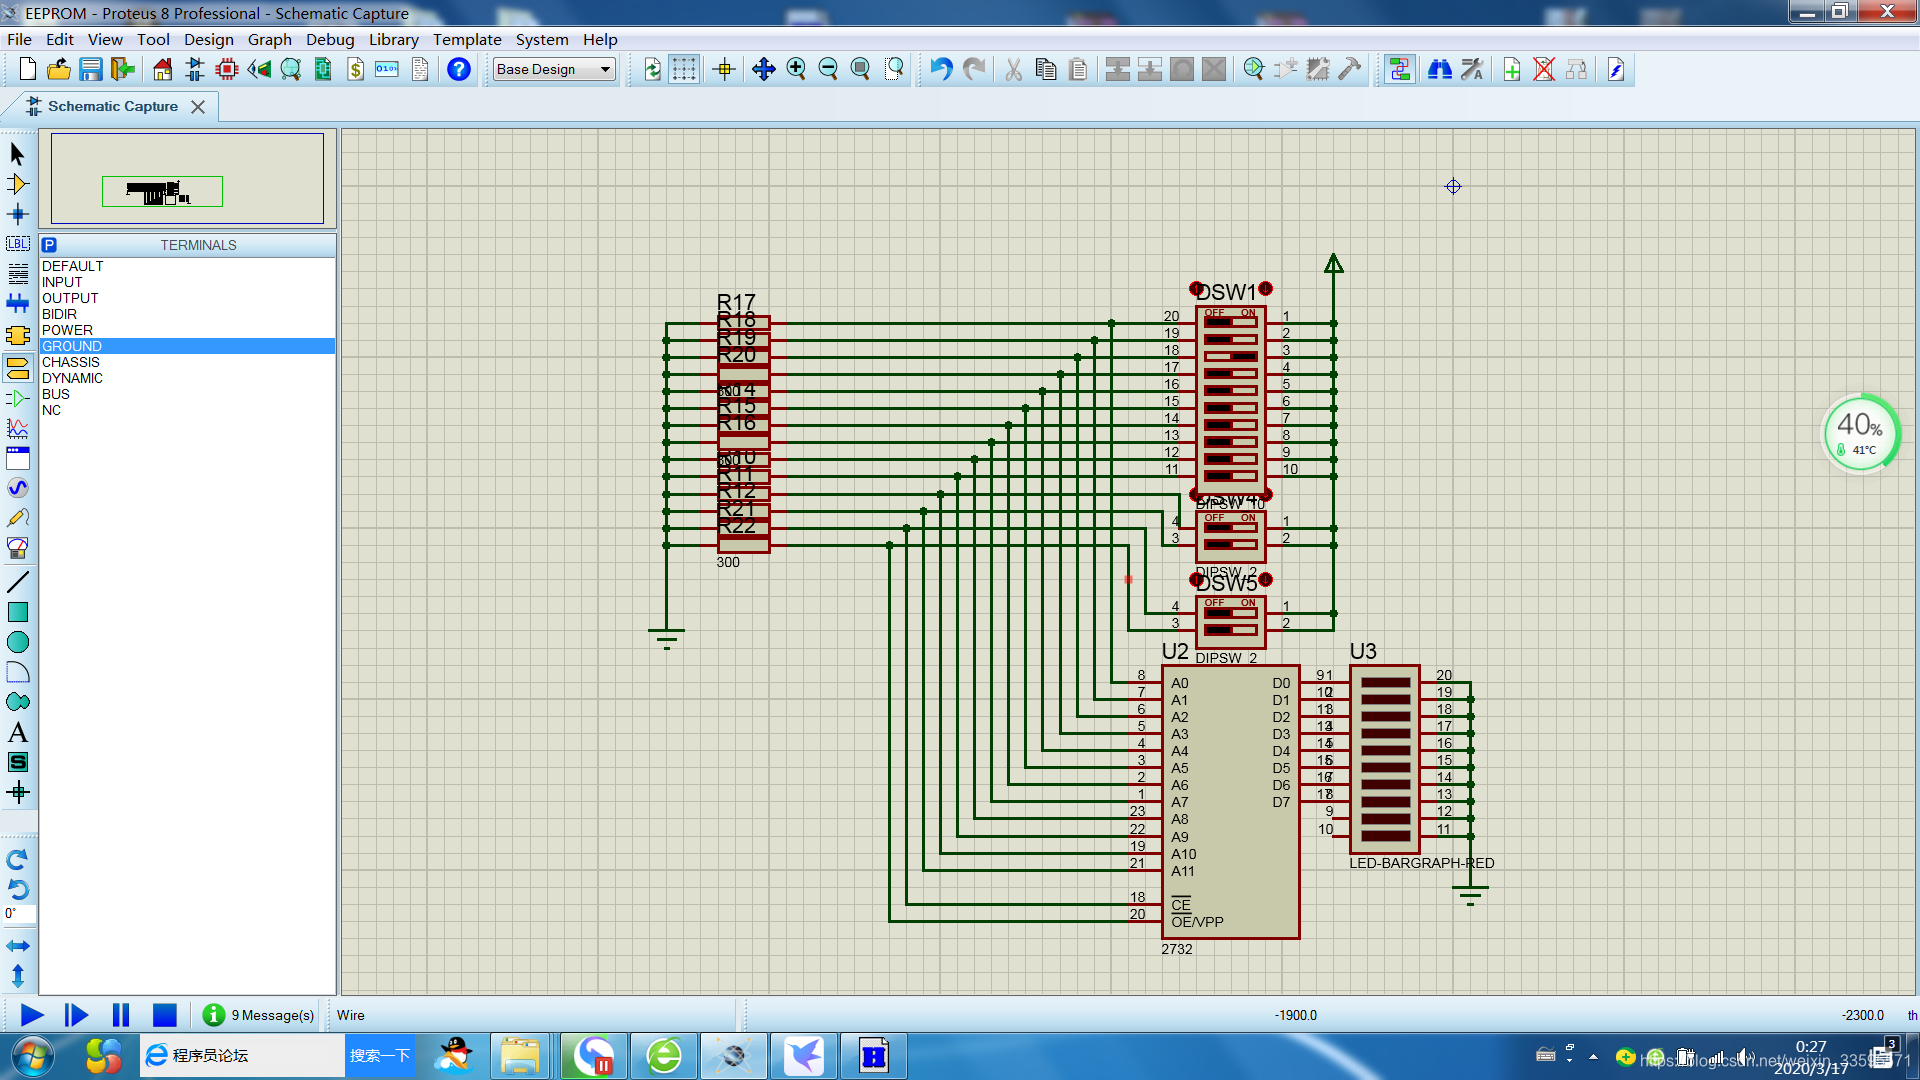Select the Selection Mode arrow tool
The width and height of the screenshot is (1920, 1080).
pos(17,154)
